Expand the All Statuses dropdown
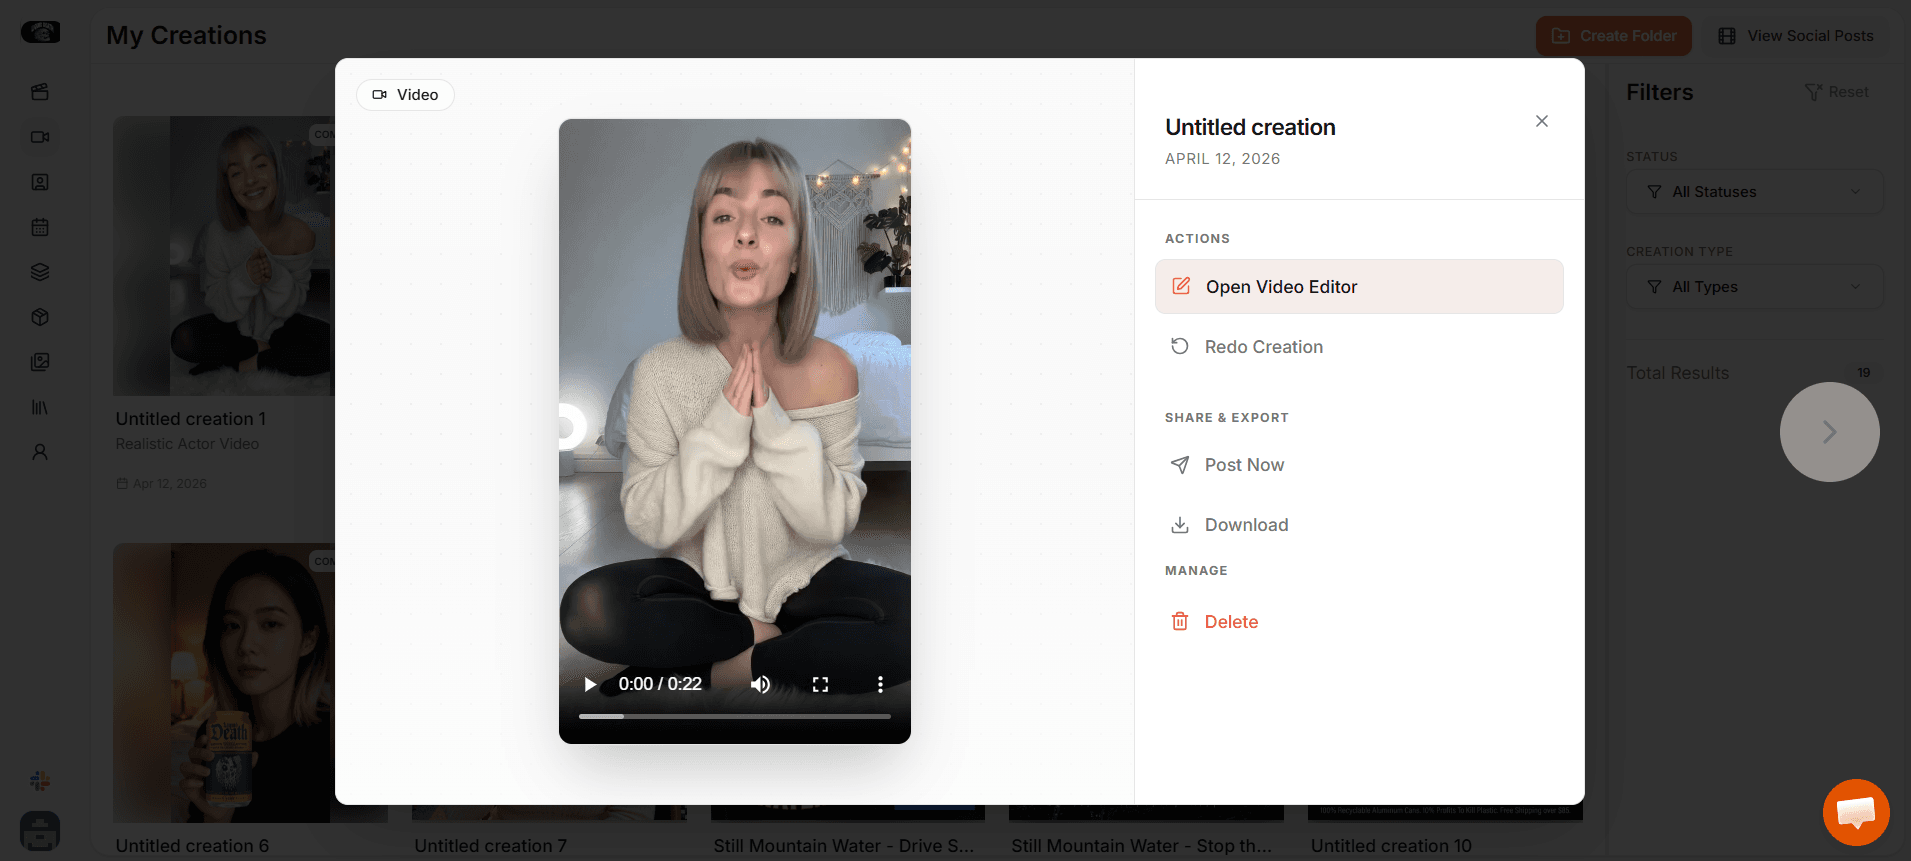Viewport: 1911px width, 861px height. (1755, 192)
